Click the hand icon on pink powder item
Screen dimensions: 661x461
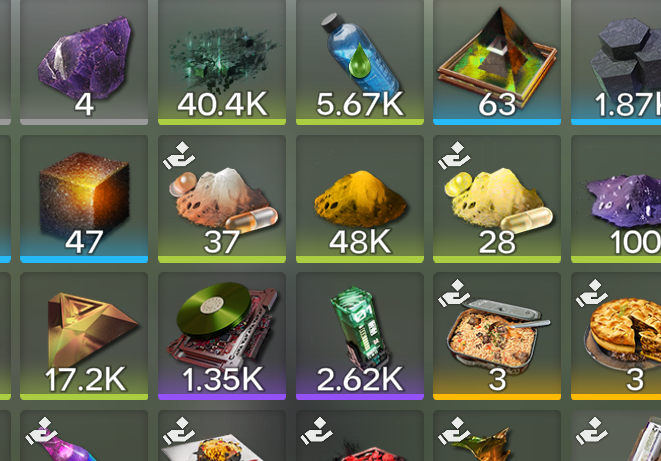point(179,155)
